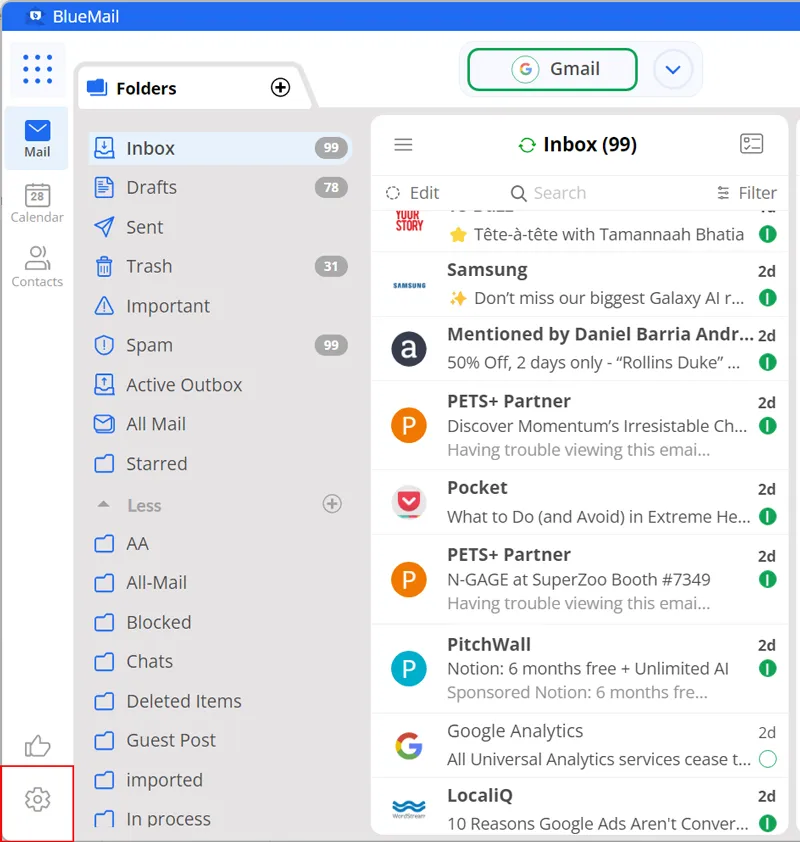Image resolution: width=800 pixels, height=842 pixels.
Task: Toggle unread dot on Pocket email
Action: click(x=768, y=517)
